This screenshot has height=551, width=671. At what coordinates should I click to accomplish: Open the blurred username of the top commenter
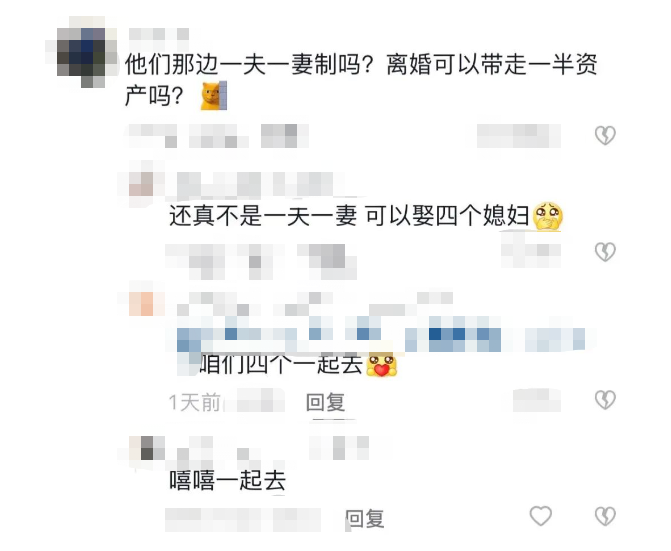point(159,34)
